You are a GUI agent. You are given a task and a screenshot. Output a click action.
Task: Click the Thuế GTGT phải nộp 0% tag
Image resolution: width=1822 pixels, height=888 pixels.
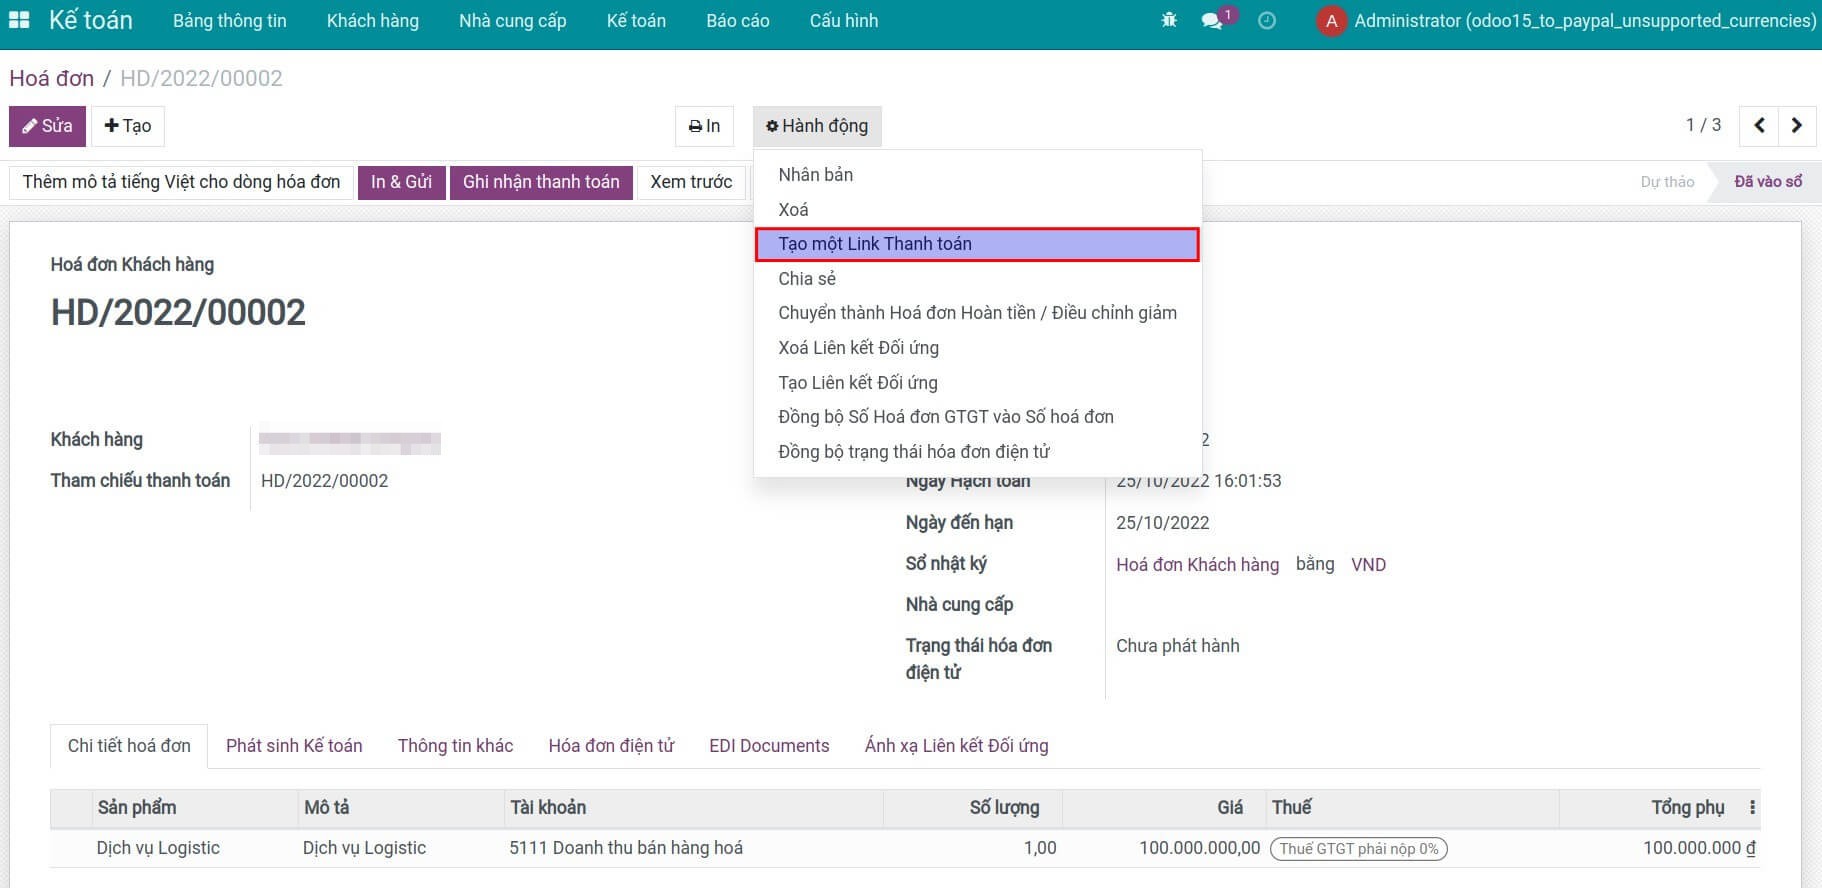coord(1358,849)
